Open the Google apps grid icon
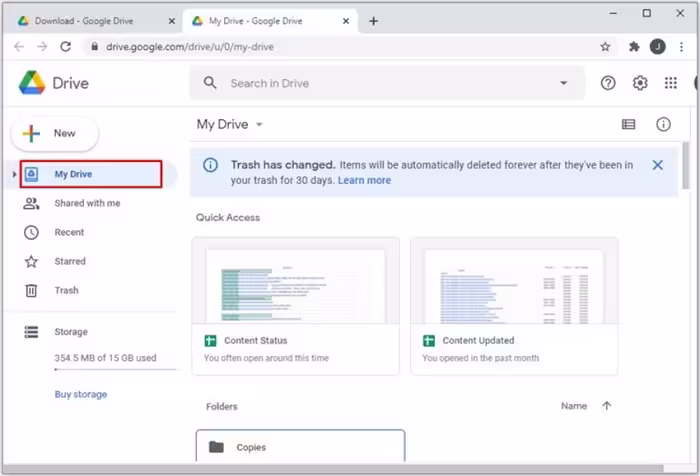 click(671, 83)
